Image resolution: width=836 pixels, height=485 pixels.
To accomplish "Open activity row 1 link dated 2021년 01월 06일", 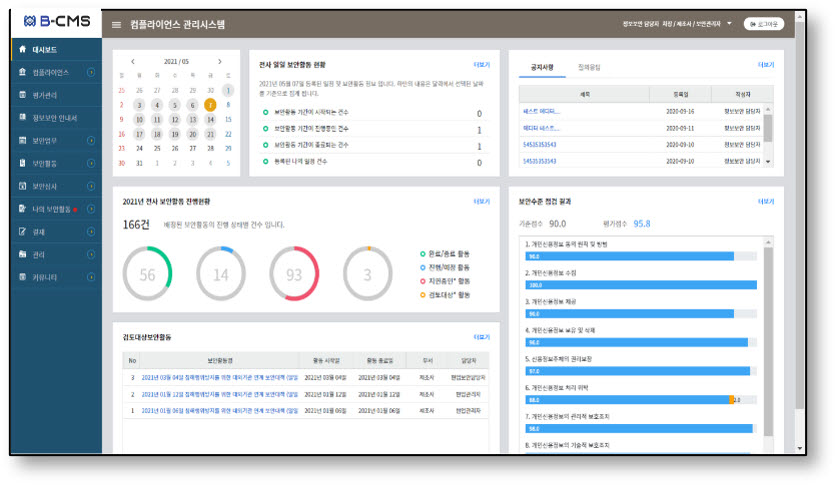I will tap(219, 411).
